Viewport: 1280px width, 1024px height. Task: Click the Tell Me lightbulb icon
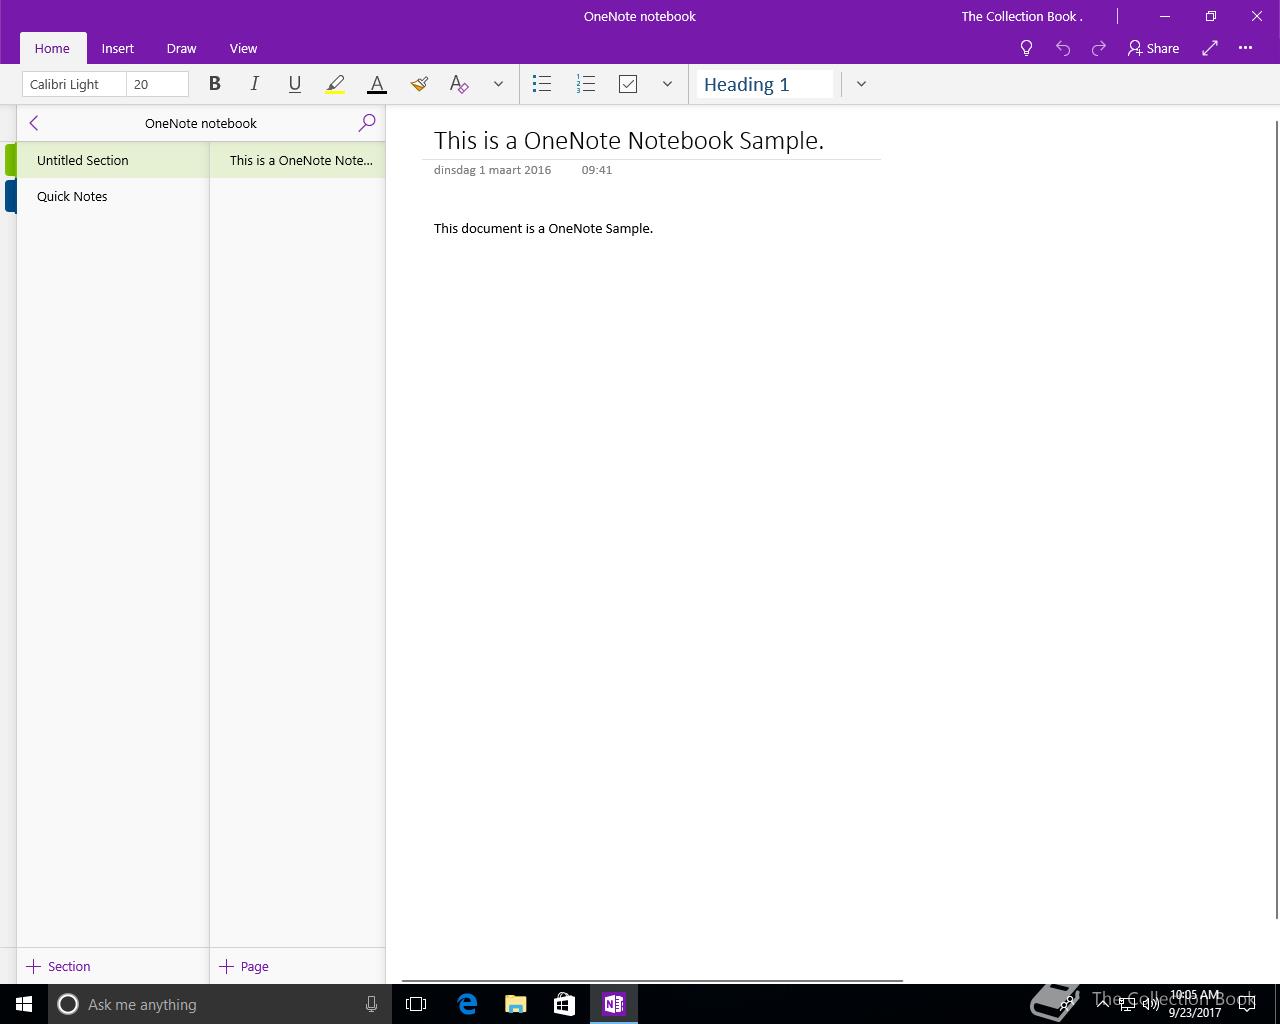coord(1026,48)
